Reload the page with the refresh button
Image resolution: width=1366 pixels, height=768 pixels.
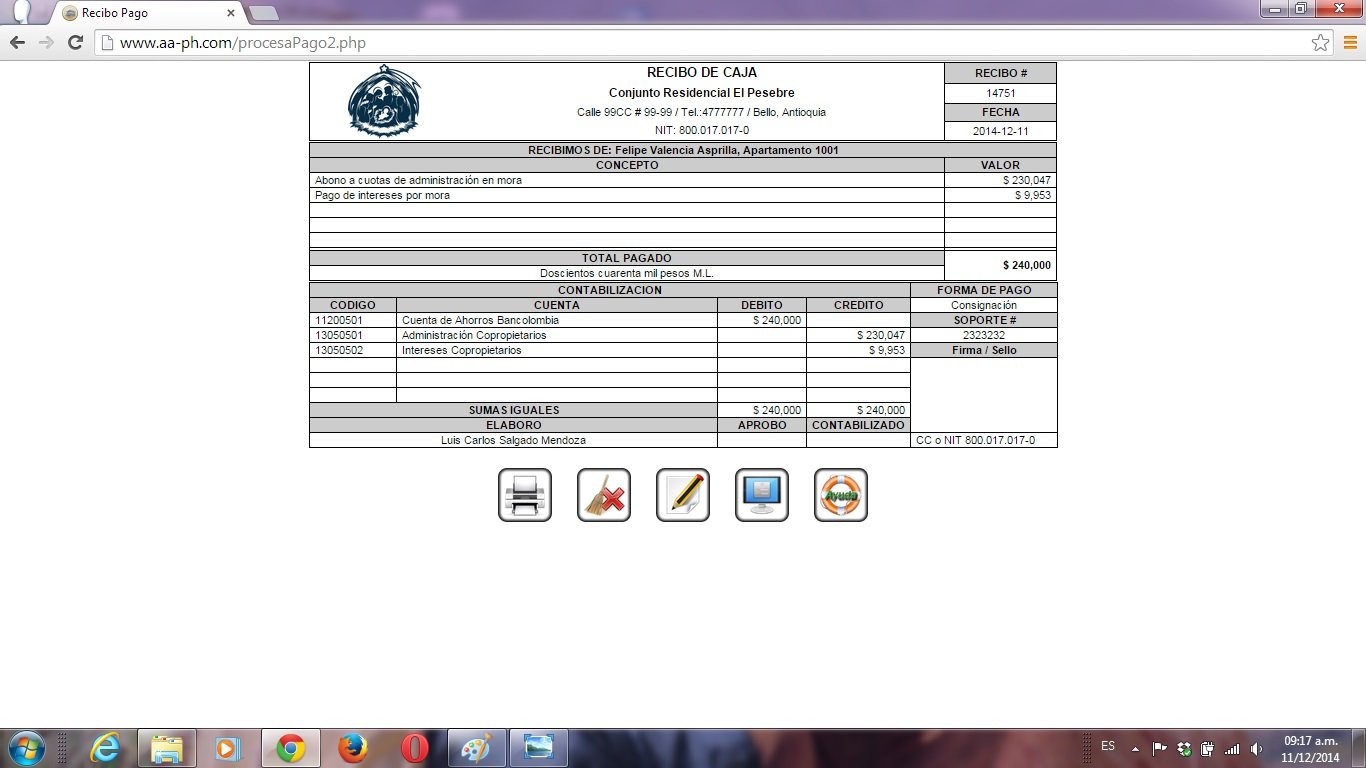click(75, 42)
